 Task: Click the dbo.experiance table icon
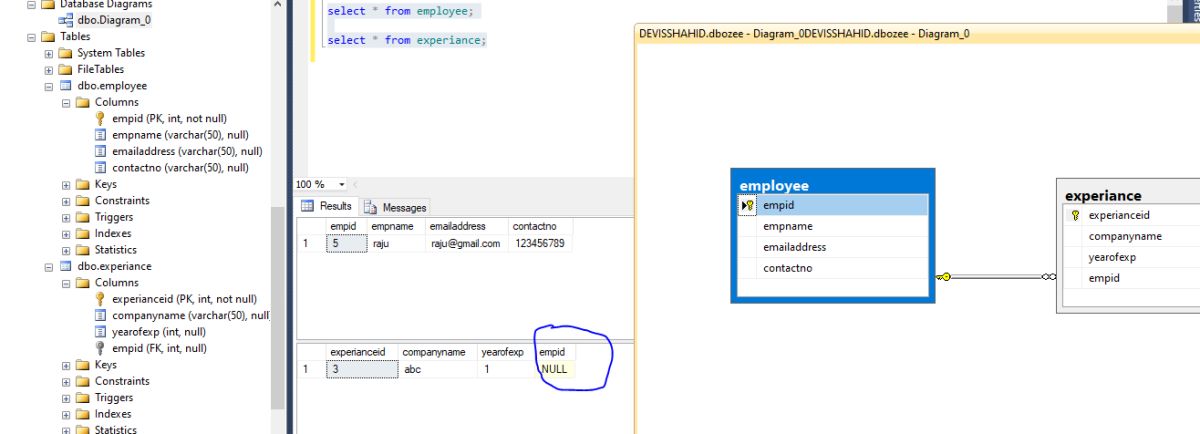[66, 267]
